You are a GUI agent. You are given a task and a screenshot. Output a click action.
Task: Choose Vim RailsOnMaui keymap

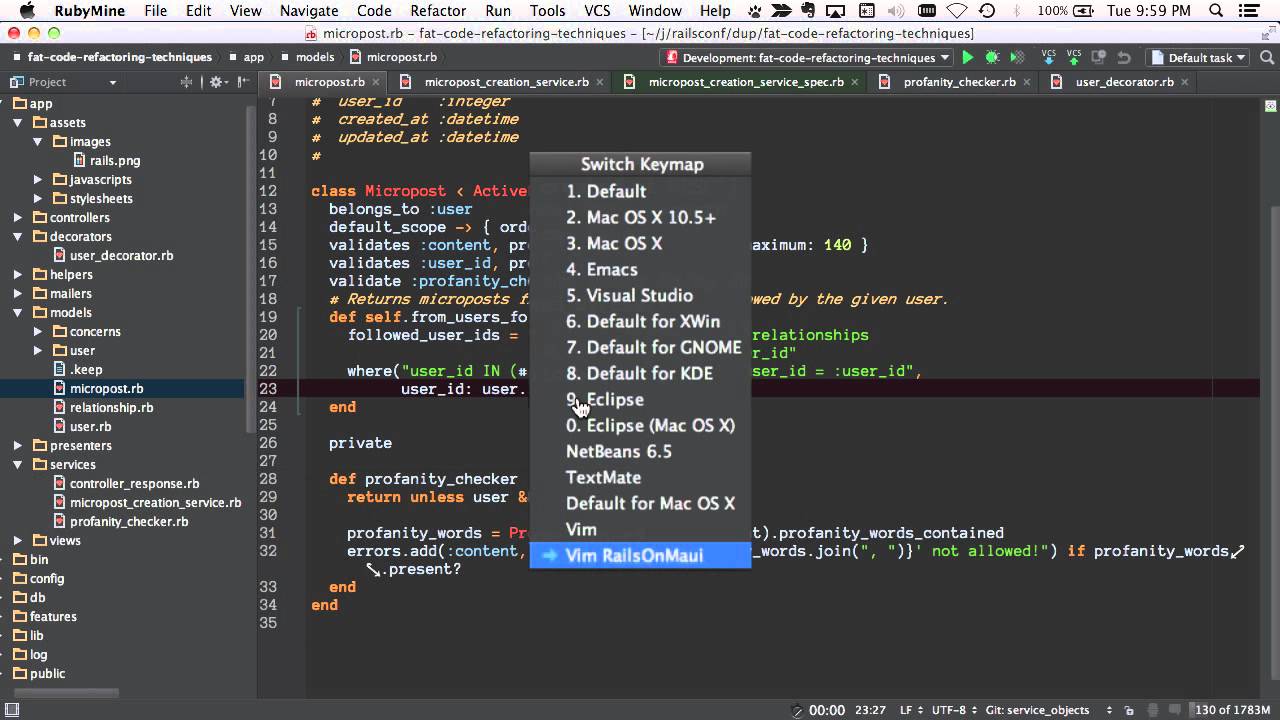[640, 555]
